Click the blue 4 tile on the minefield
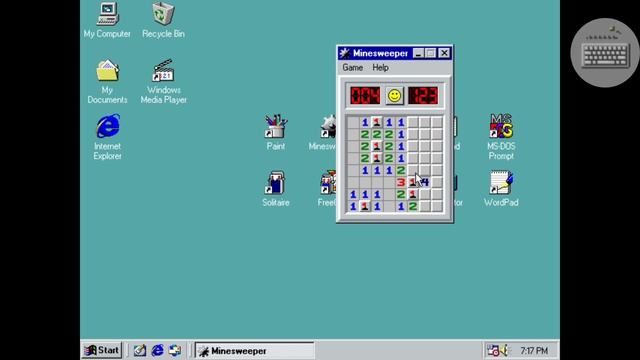 pos(425,182)
